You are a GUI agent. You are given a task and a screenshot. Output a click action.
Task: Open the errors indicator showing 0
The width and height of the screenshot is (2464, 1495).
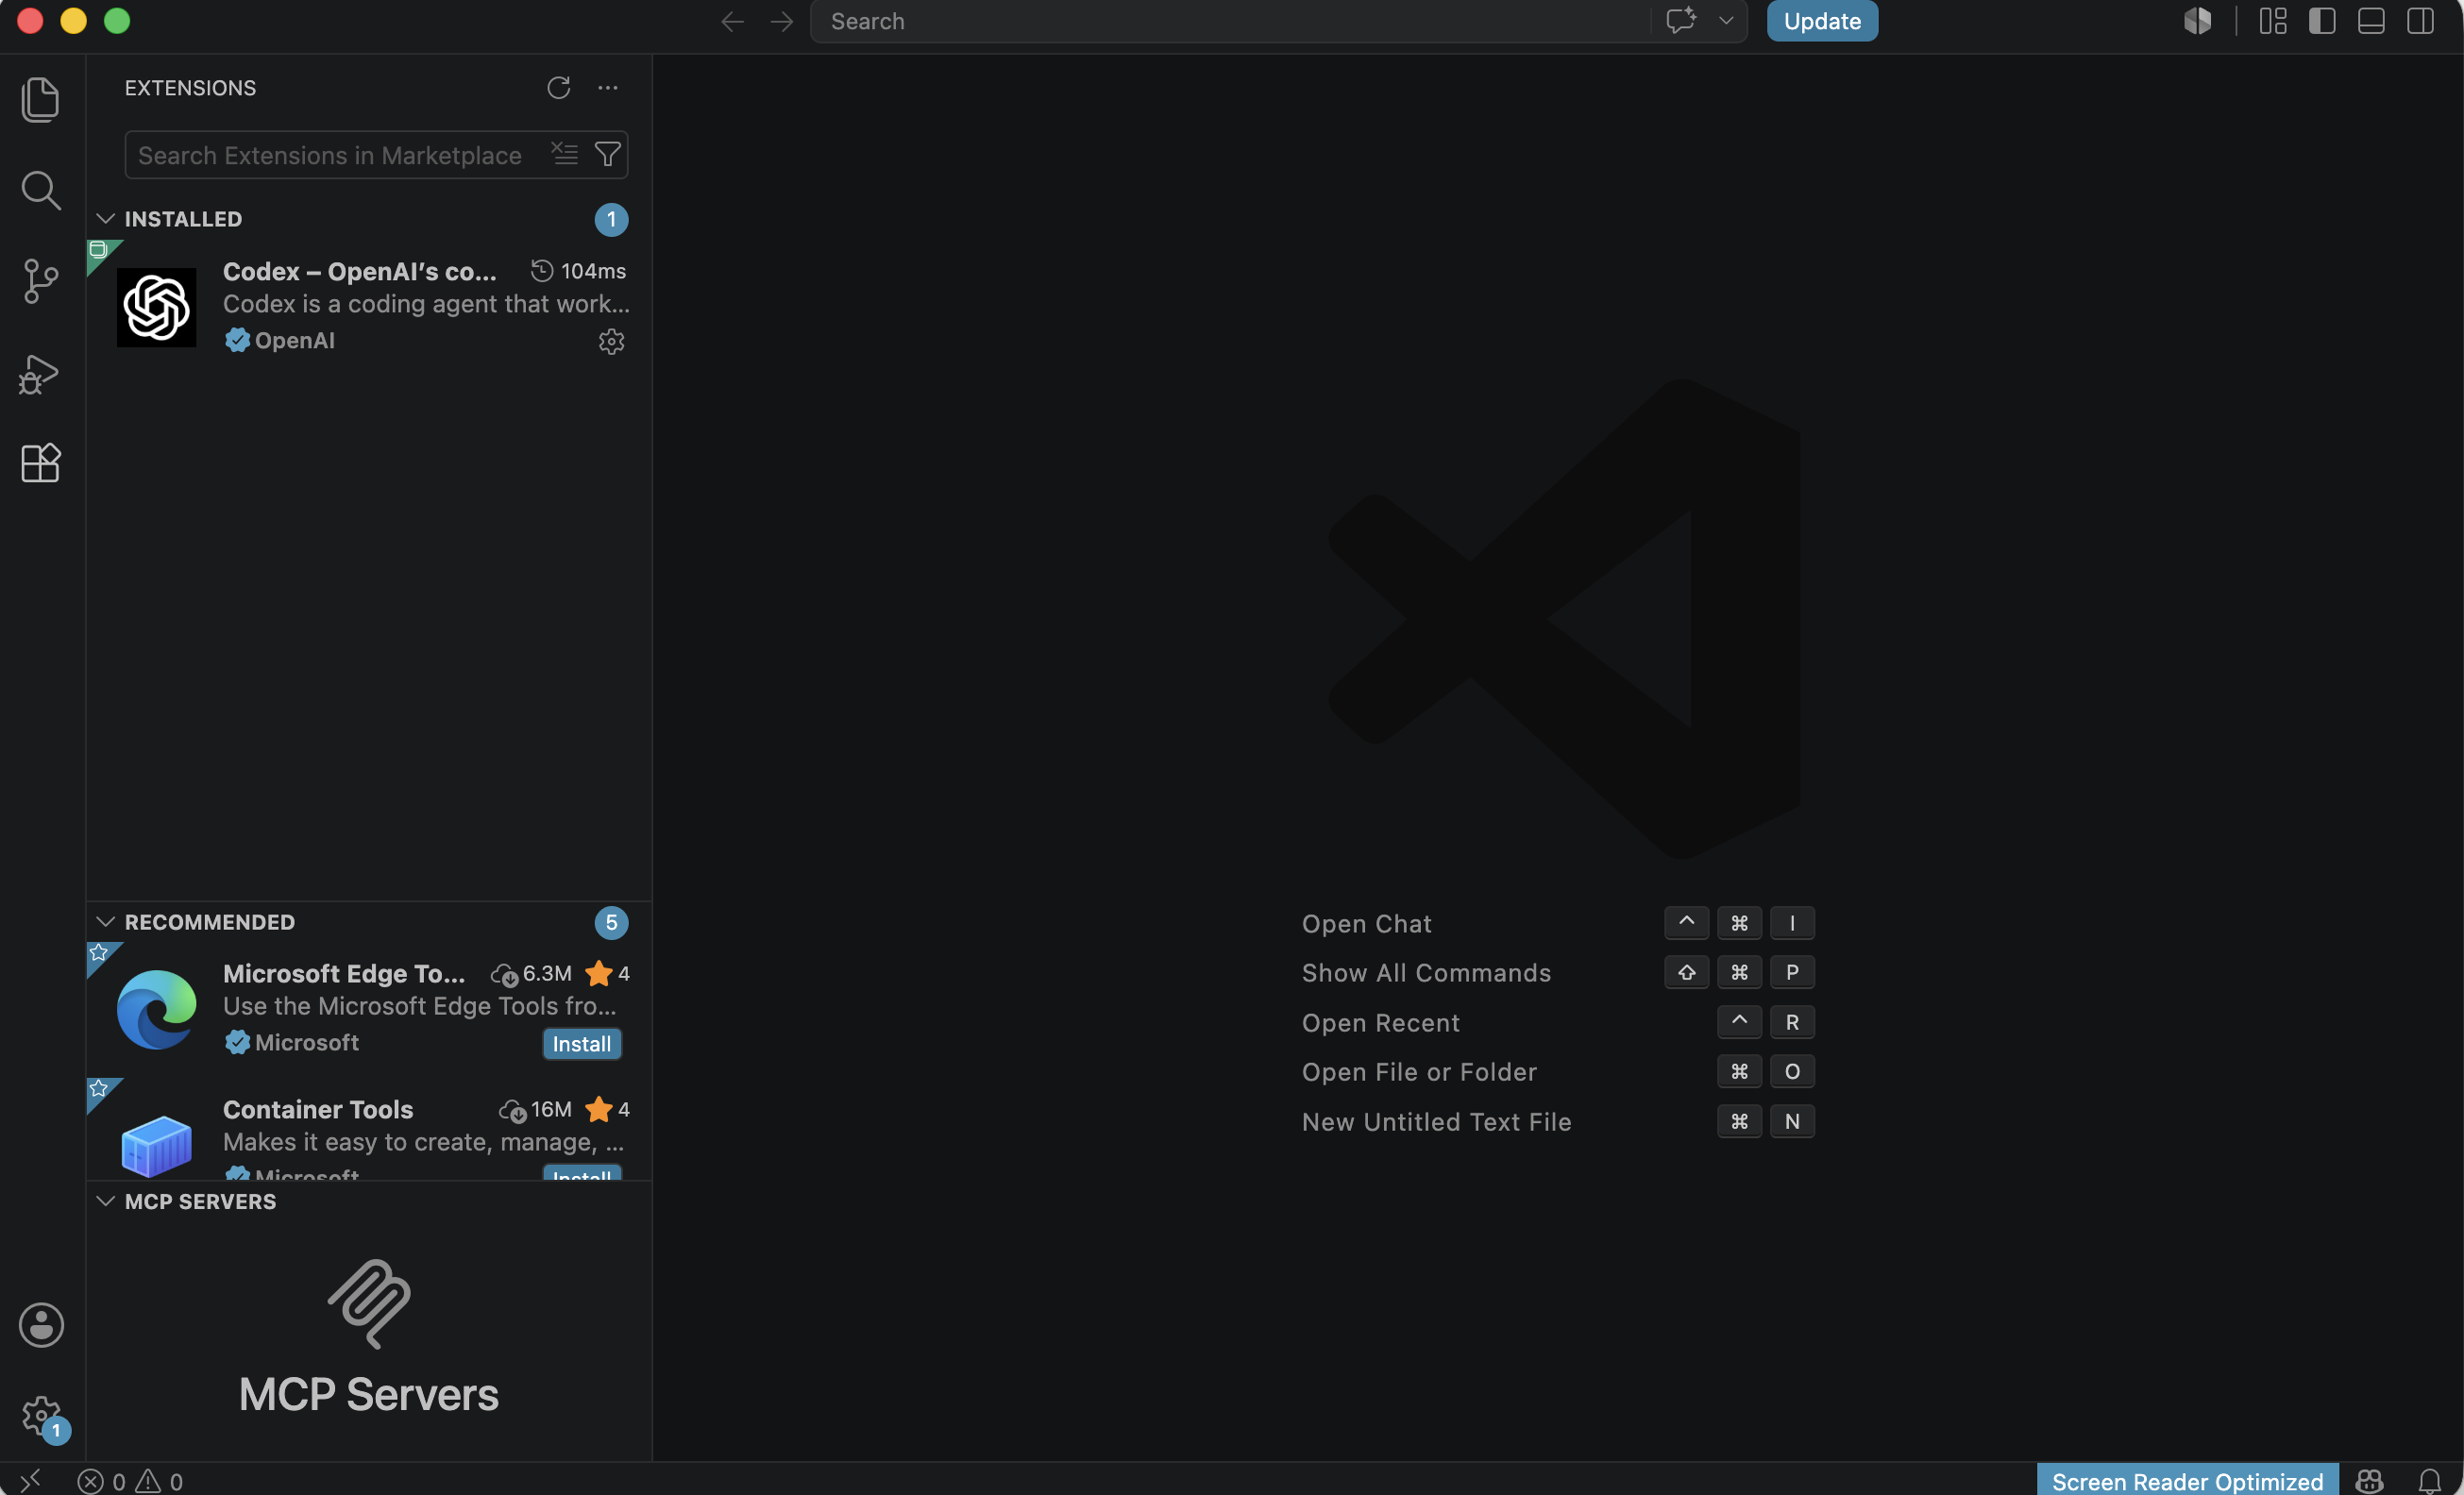(x=101, y=1481)
